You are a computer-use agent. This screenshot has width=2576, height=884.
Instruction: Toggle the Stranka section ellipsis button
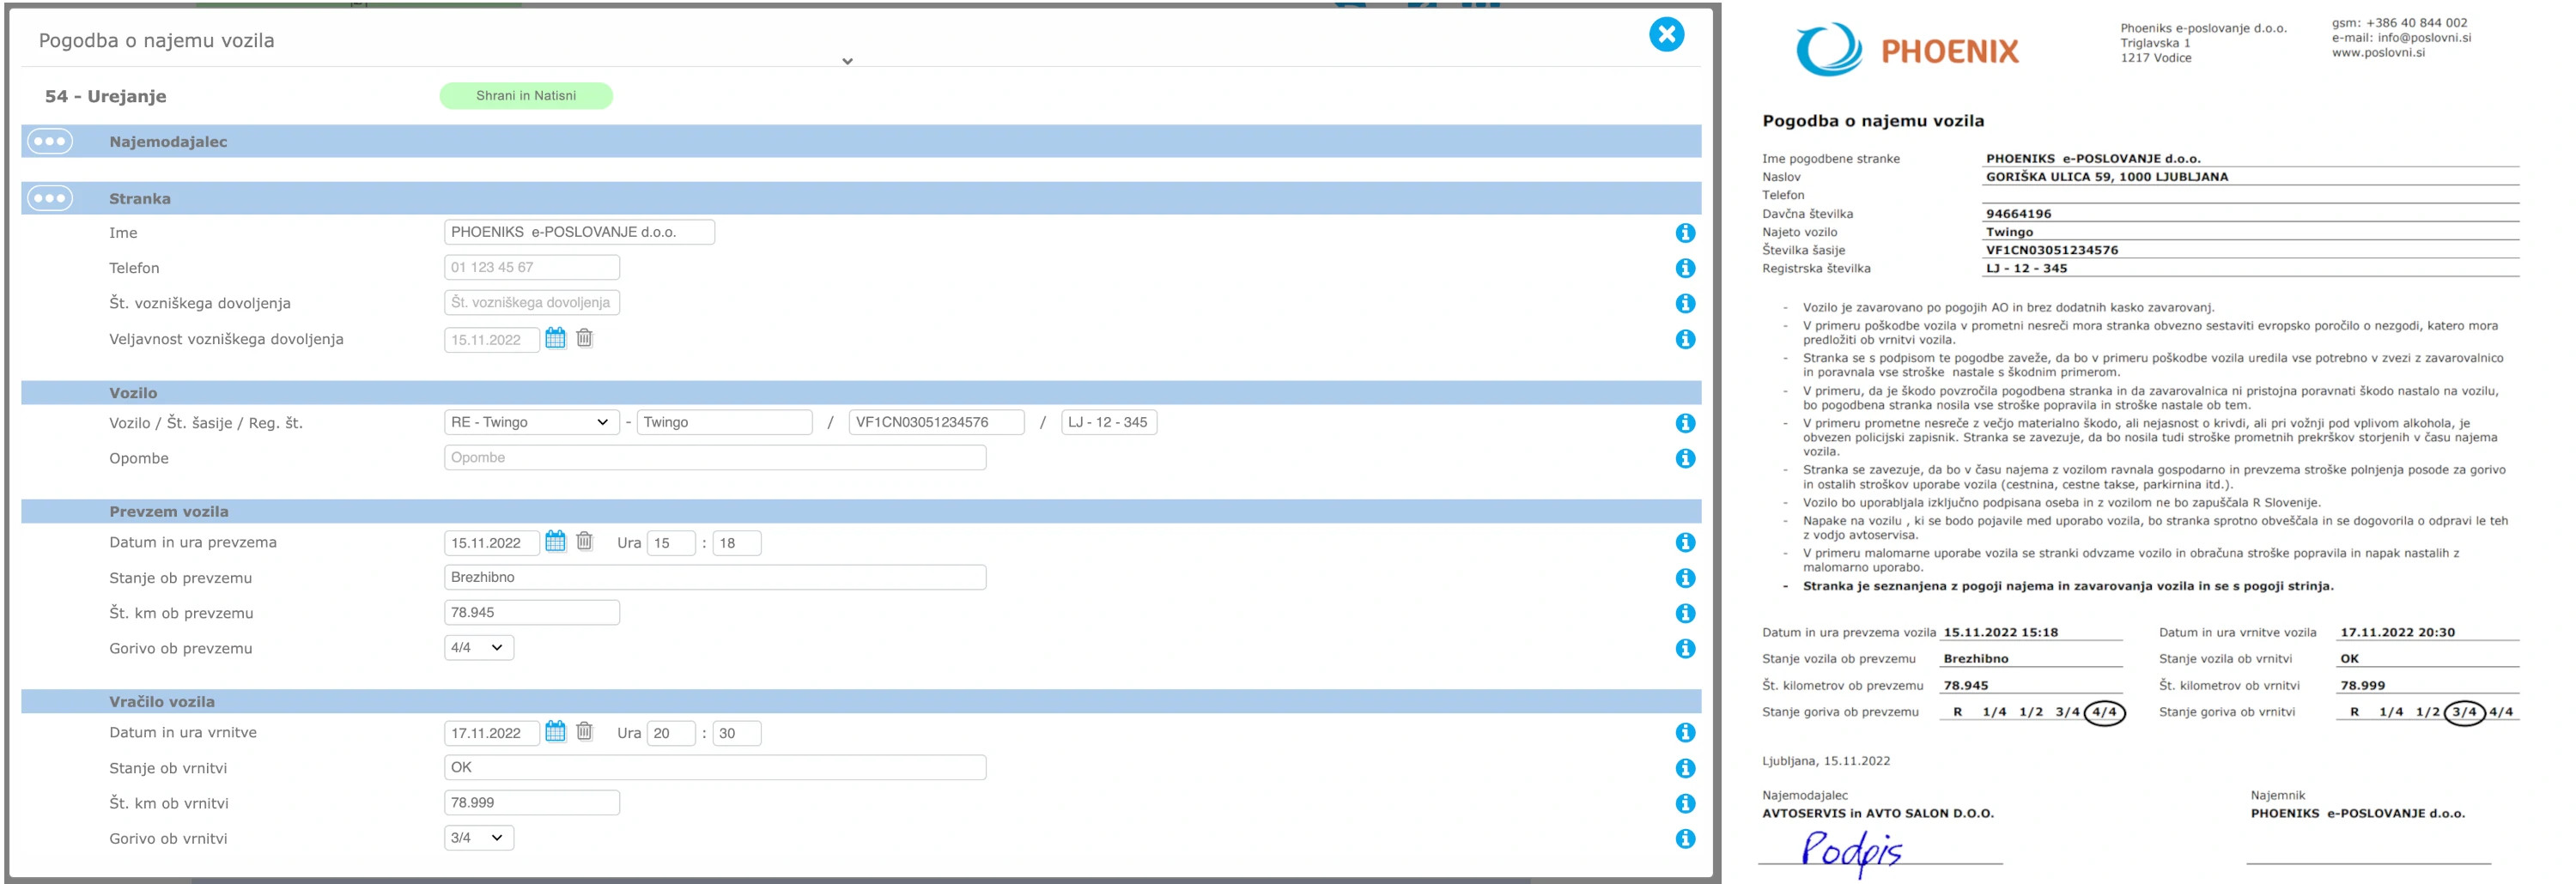[50, 199]
